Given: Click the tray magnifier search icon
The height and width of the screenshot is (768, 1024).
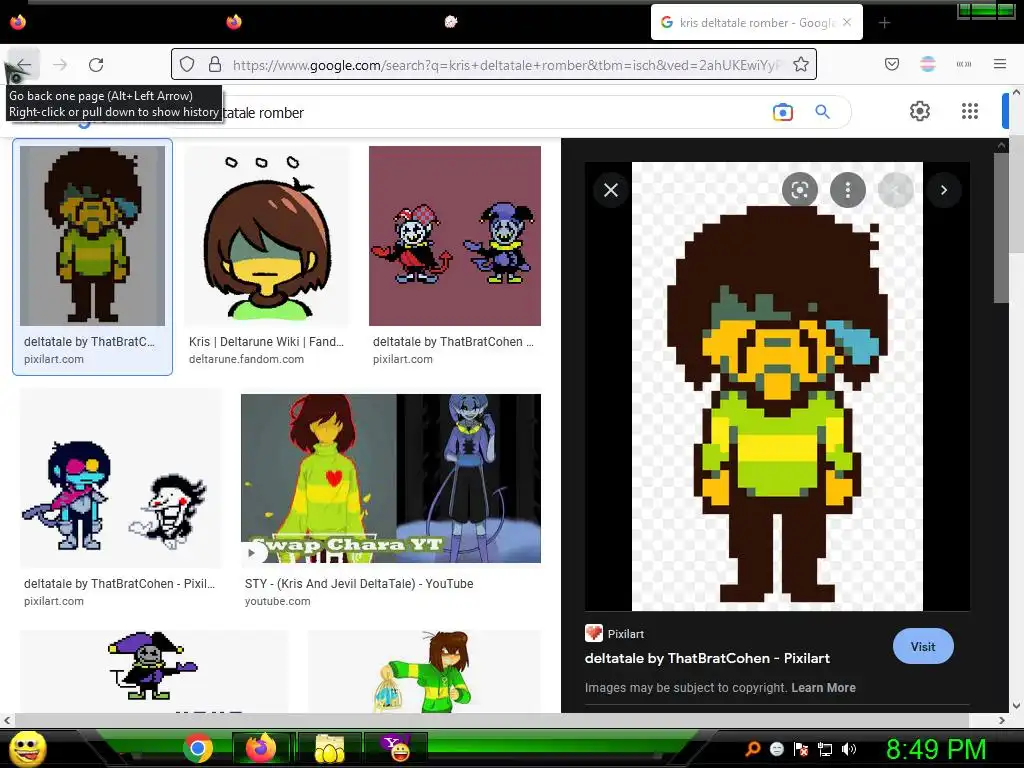Looking at the screenshot, I should click(x=752, y=749).
